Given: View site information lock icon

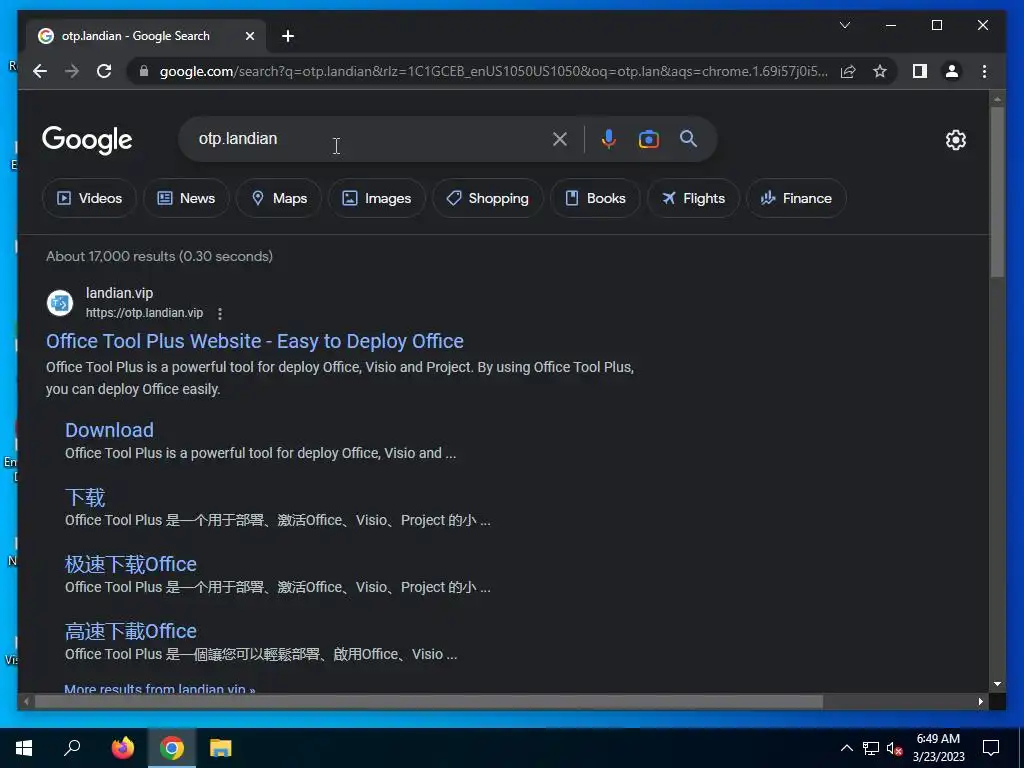Looking at the screenshot, I should [x=144, y=71].
